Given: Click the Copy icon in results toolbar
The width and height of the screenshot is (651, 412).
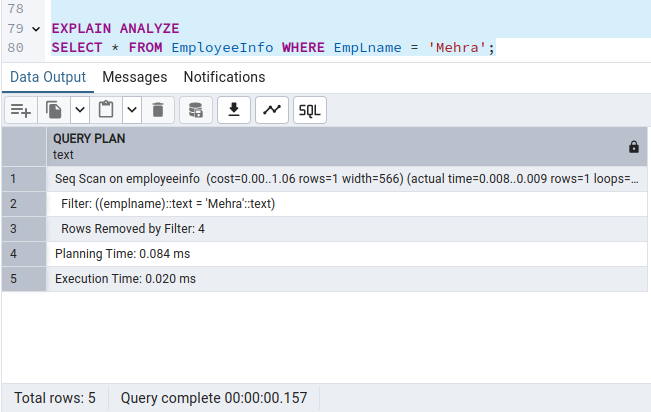Looking at the screenshot, I should pos(54,110).
